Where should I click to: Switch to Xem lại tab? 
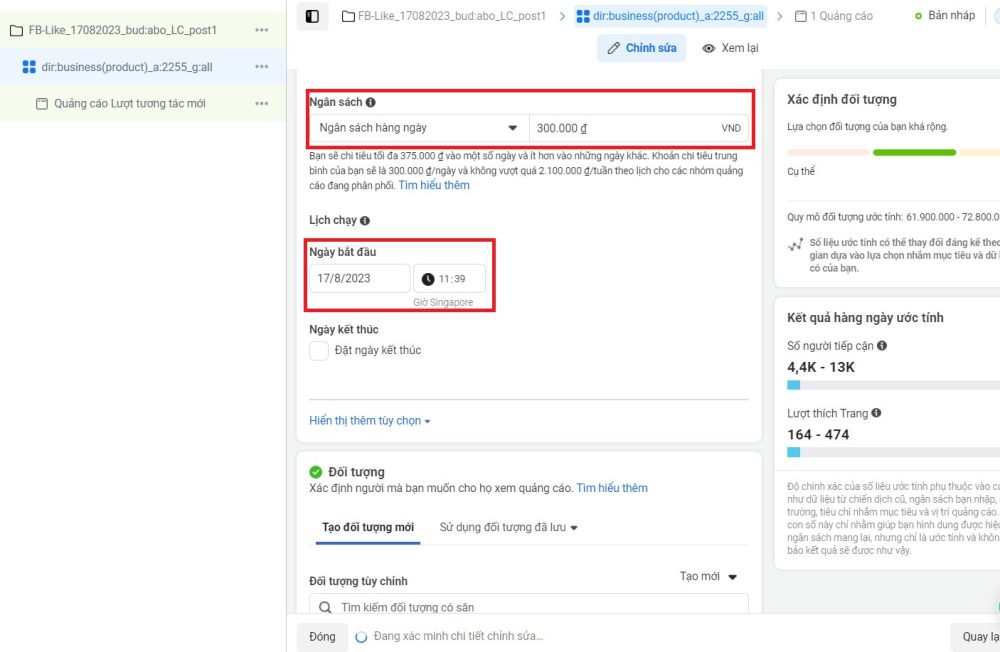730,48
